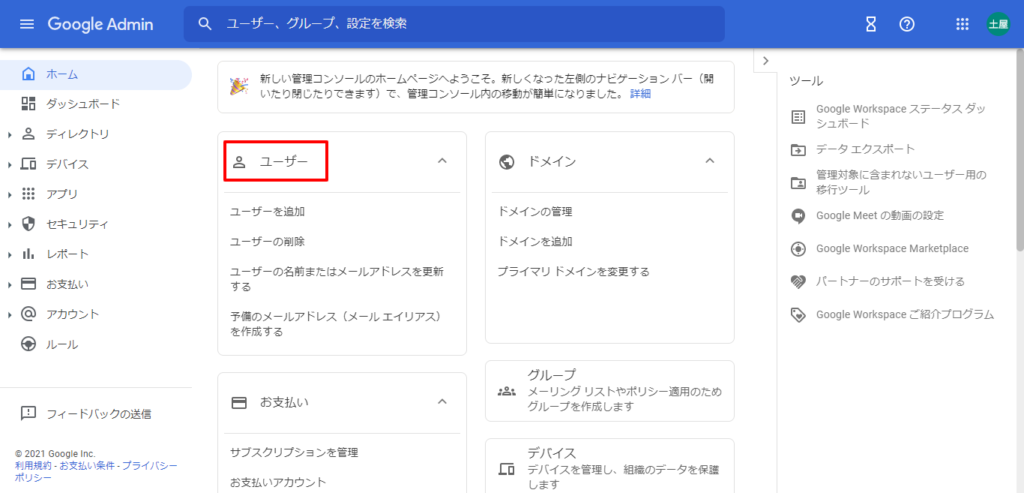Open the help question mark icon
Viewport: 1024px width, 493px height.
(x=907, y=24)
